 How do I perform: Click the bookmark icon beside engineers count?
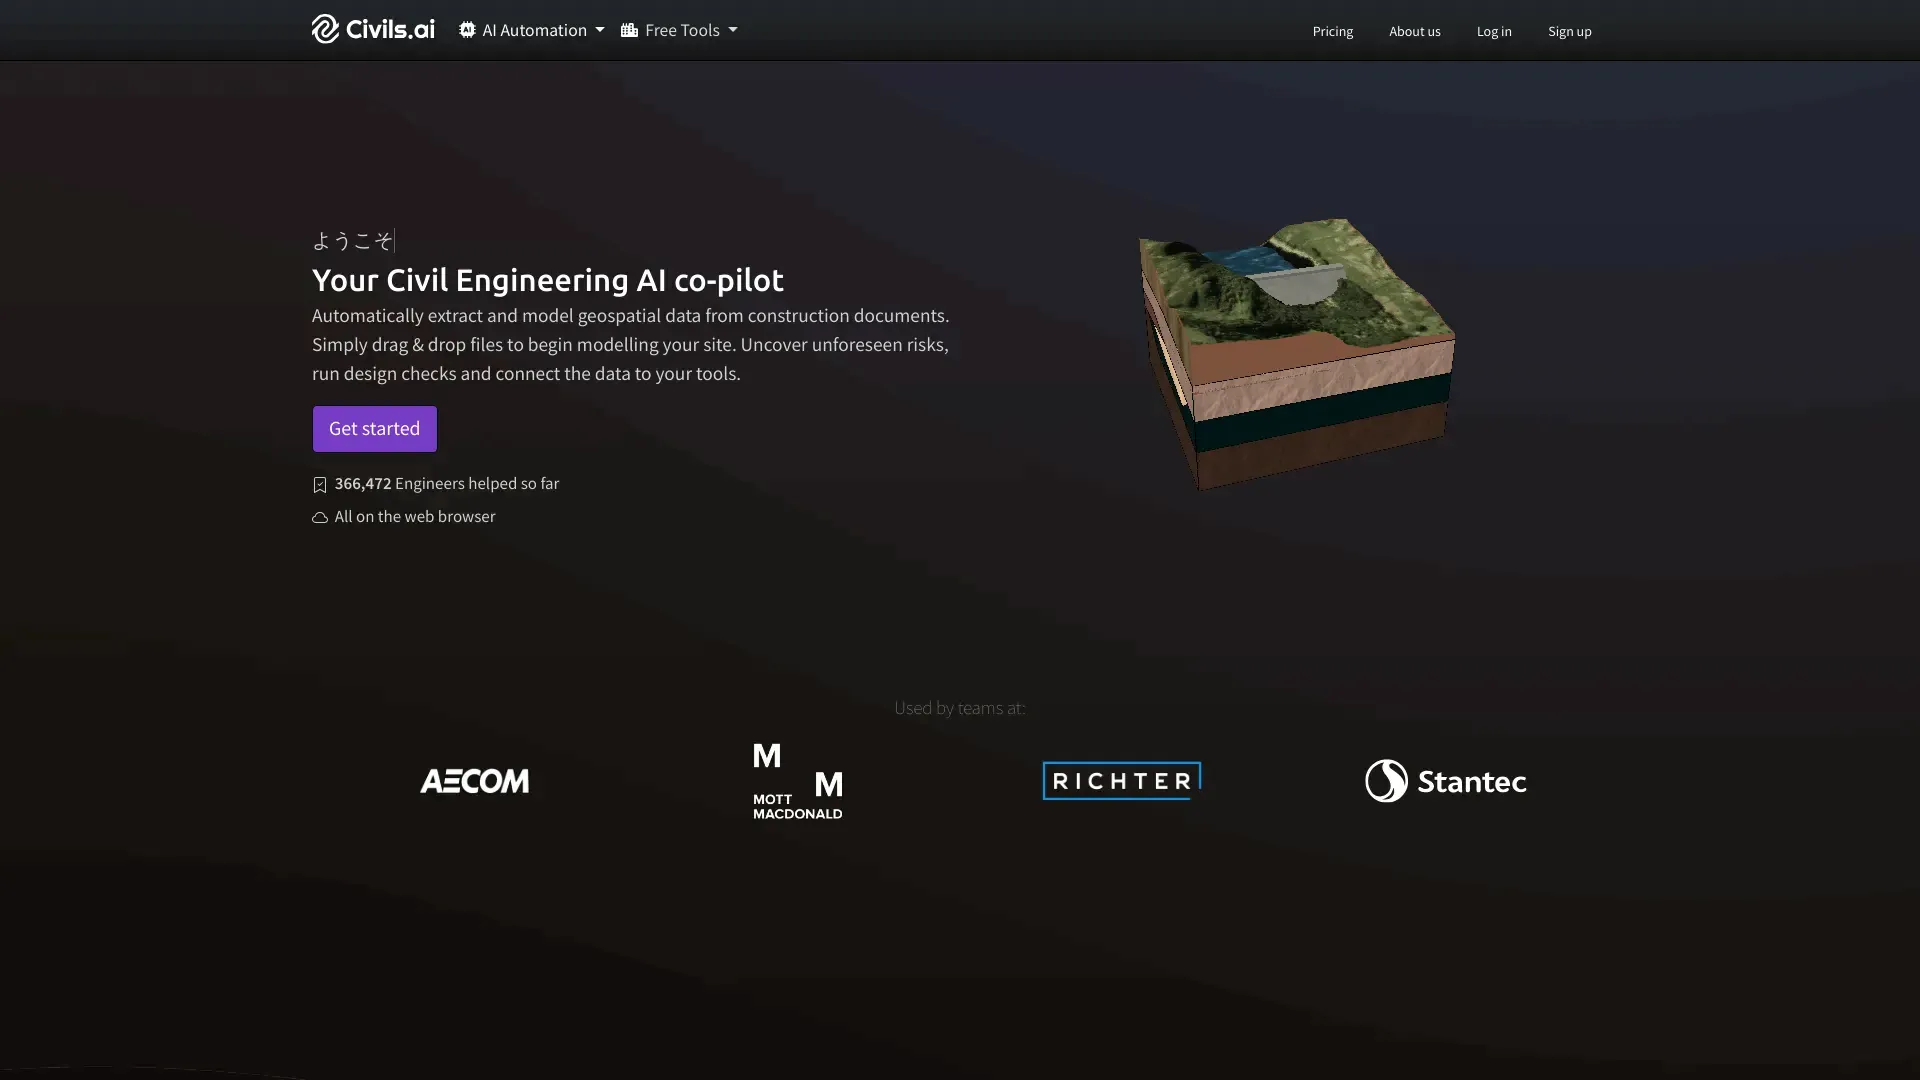click(x=320, y=485)
